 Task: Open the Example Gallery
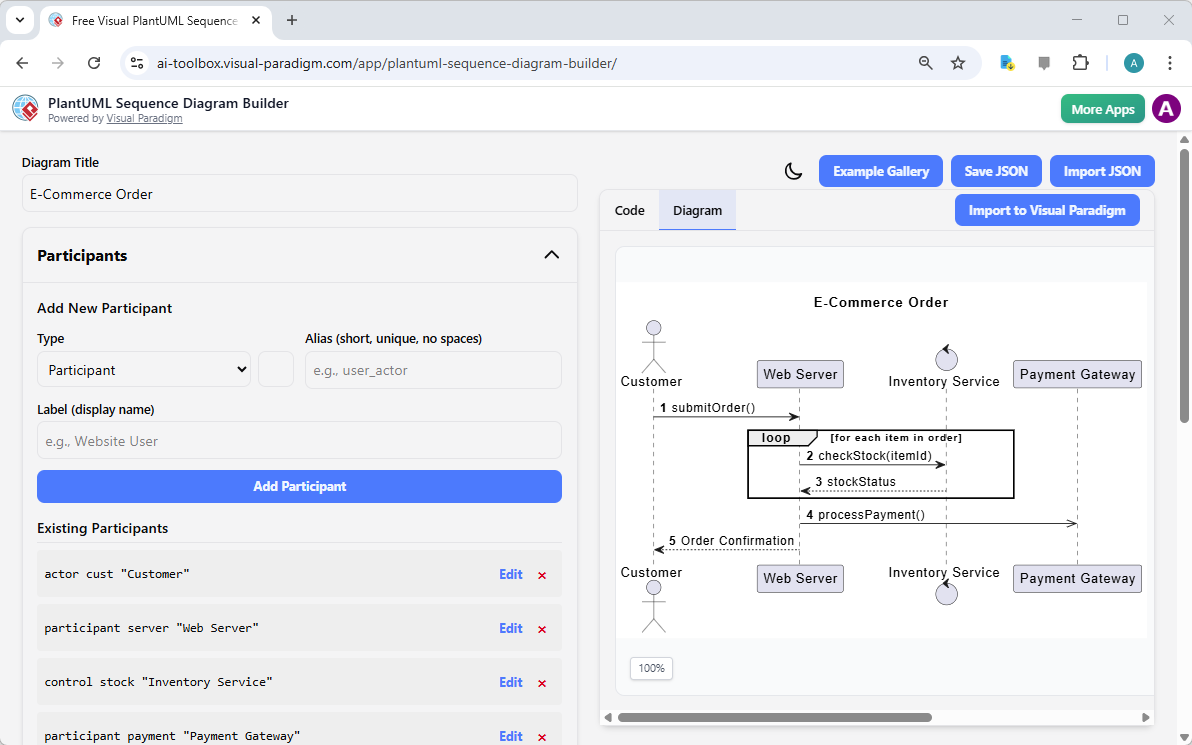(880, 171)
